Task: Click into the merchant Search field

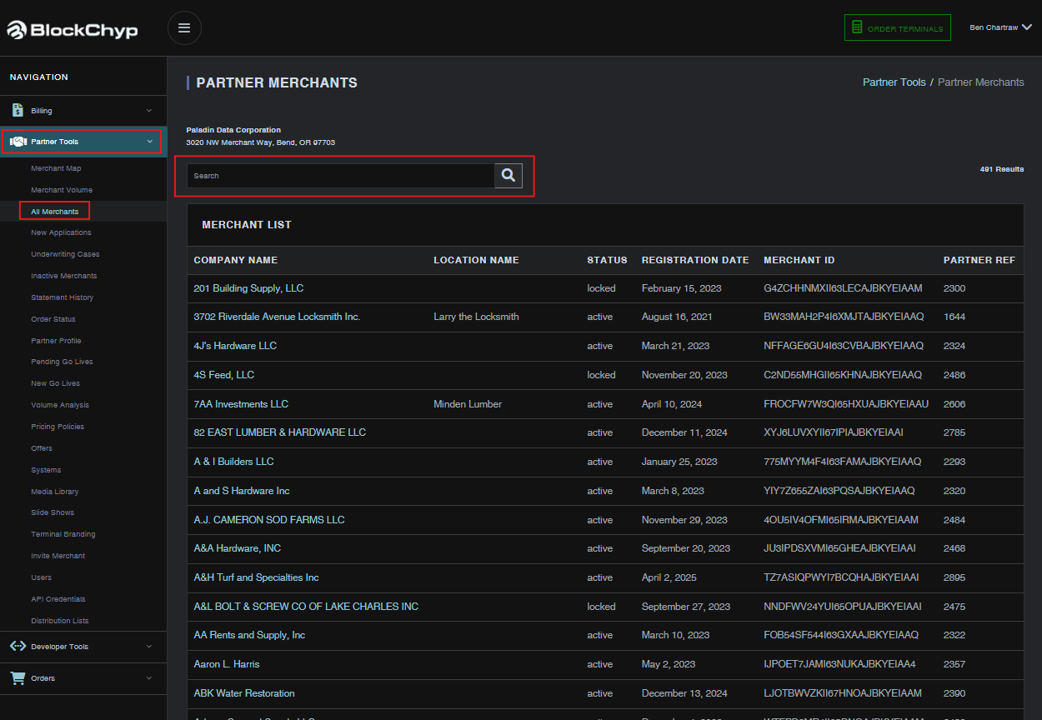Action: pyautogui.click(x=341, y=176)
